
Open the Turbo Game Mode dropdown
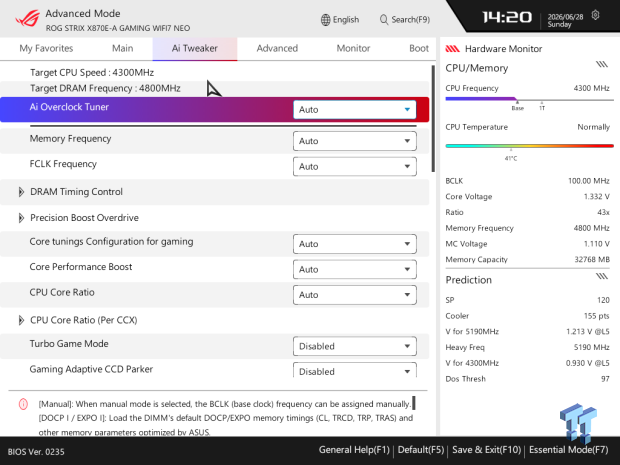pyautogui.click(x=355, y=346)
